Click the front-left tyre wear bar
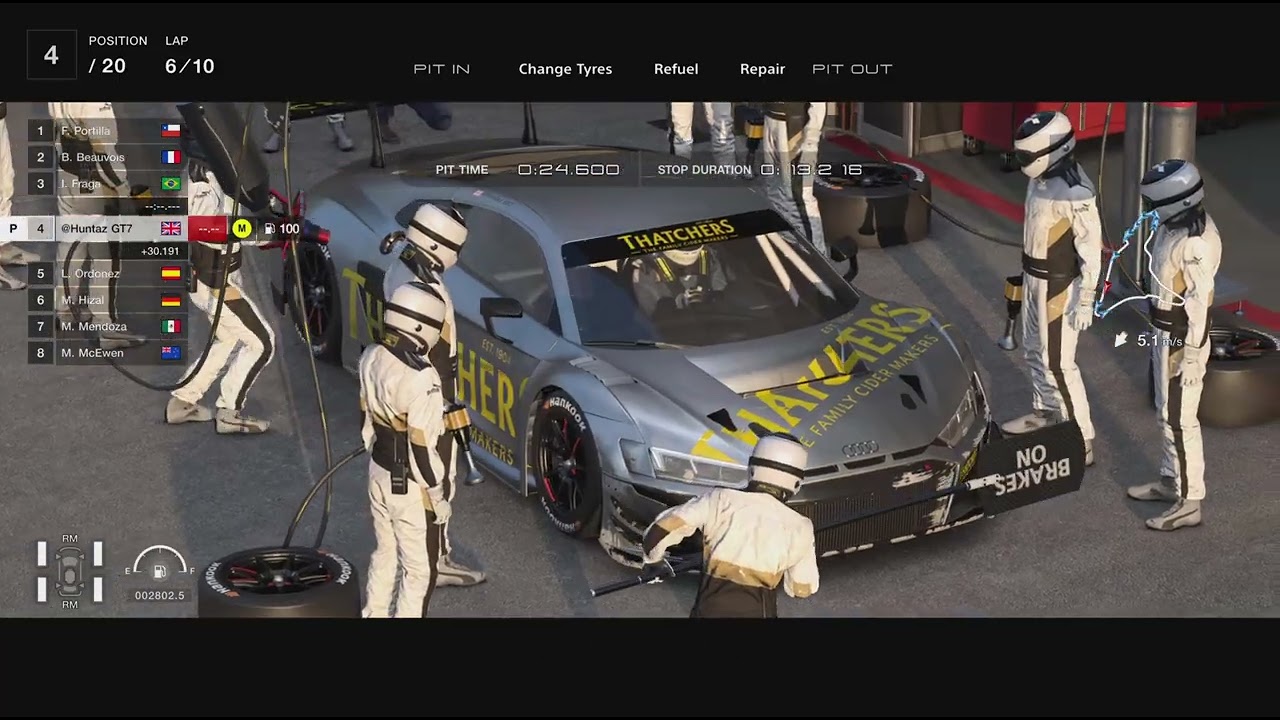Image resolution: width=1280 pixels, height=720 pixels. (42, 555)
